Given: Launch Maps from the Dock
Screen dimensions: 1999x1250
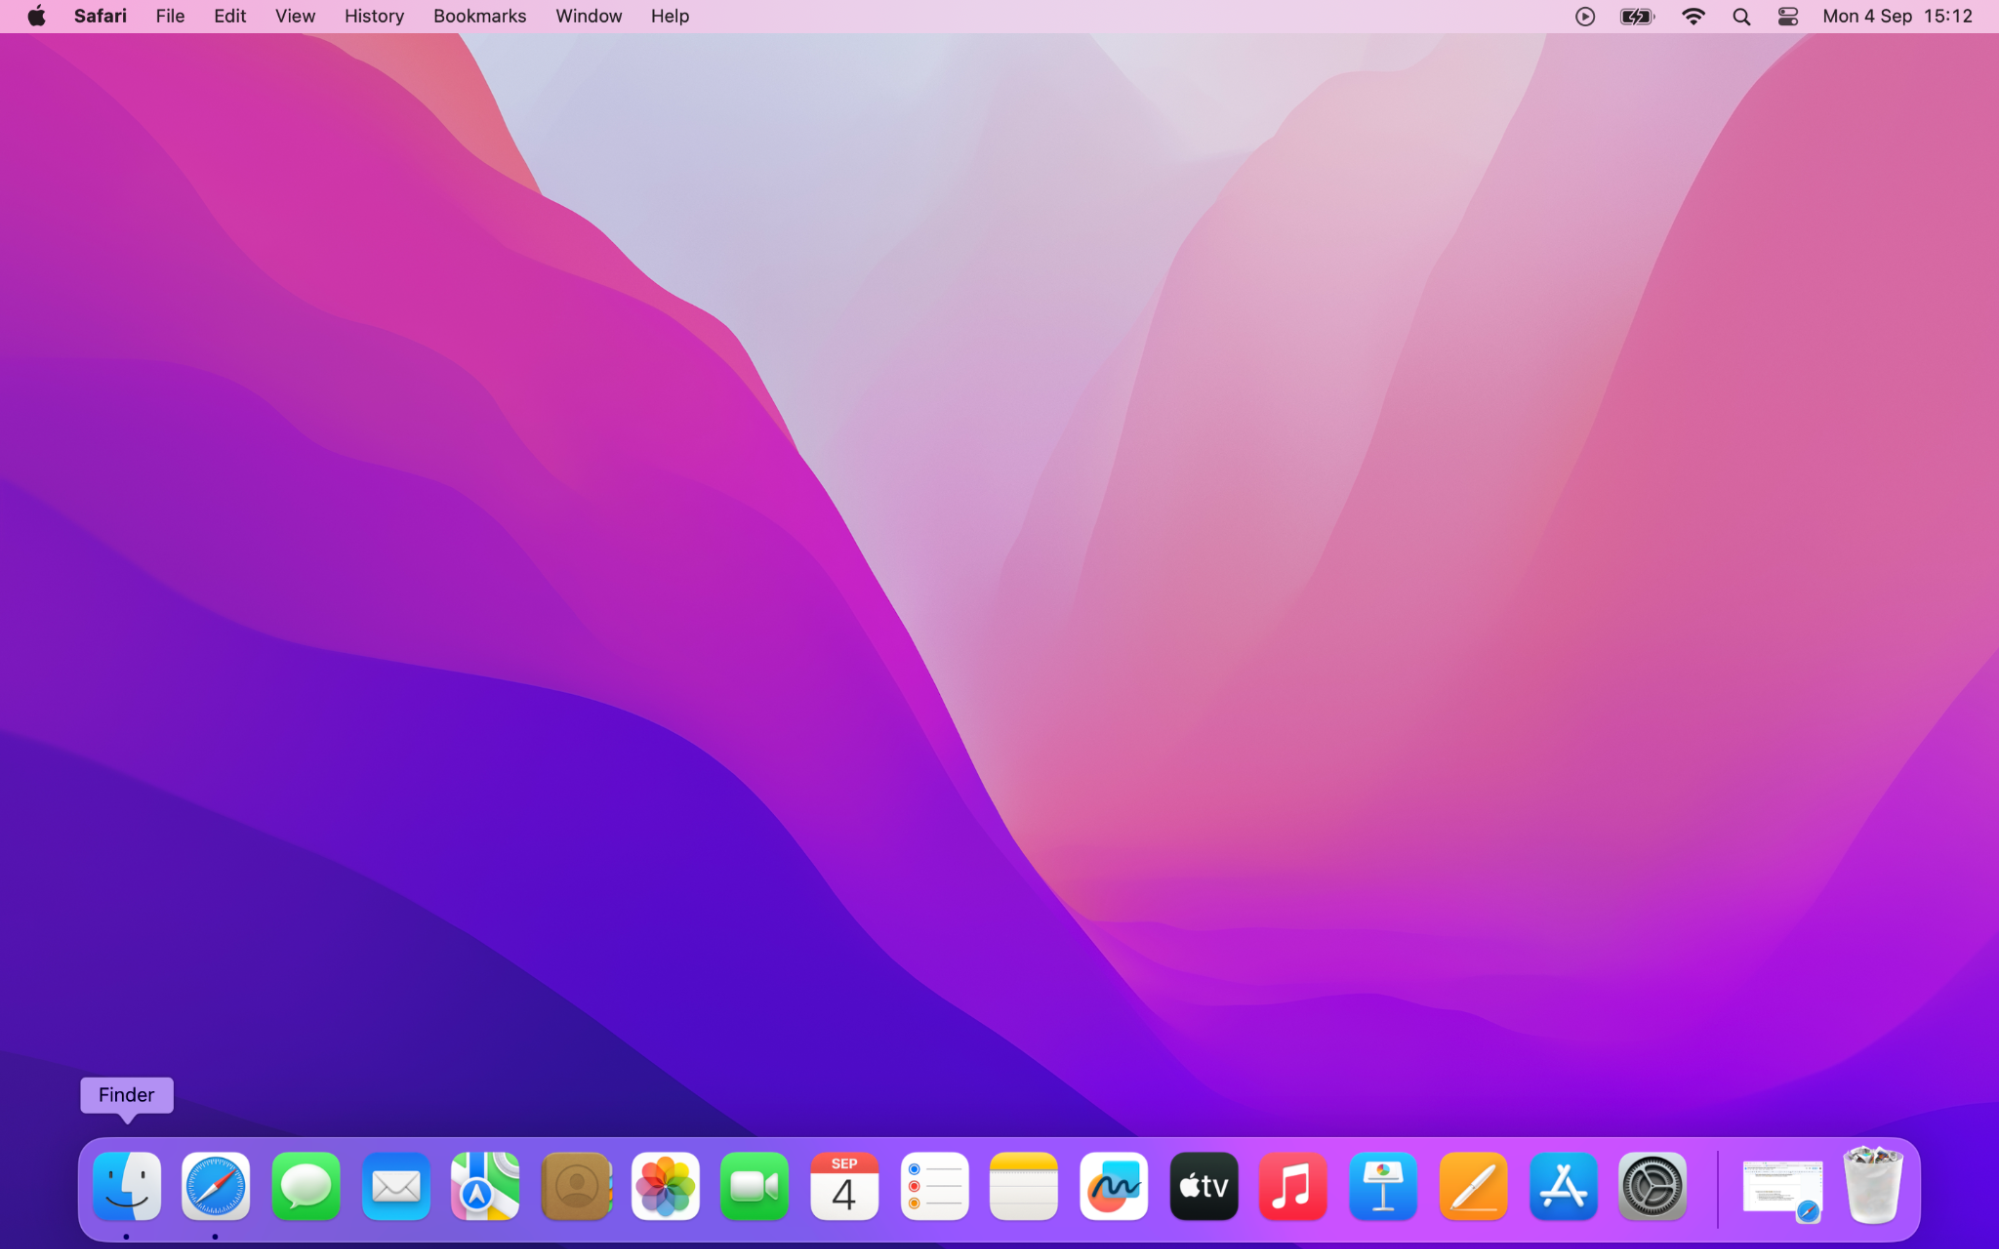Looking at the screenshot, I should (x=485, y=1186).
